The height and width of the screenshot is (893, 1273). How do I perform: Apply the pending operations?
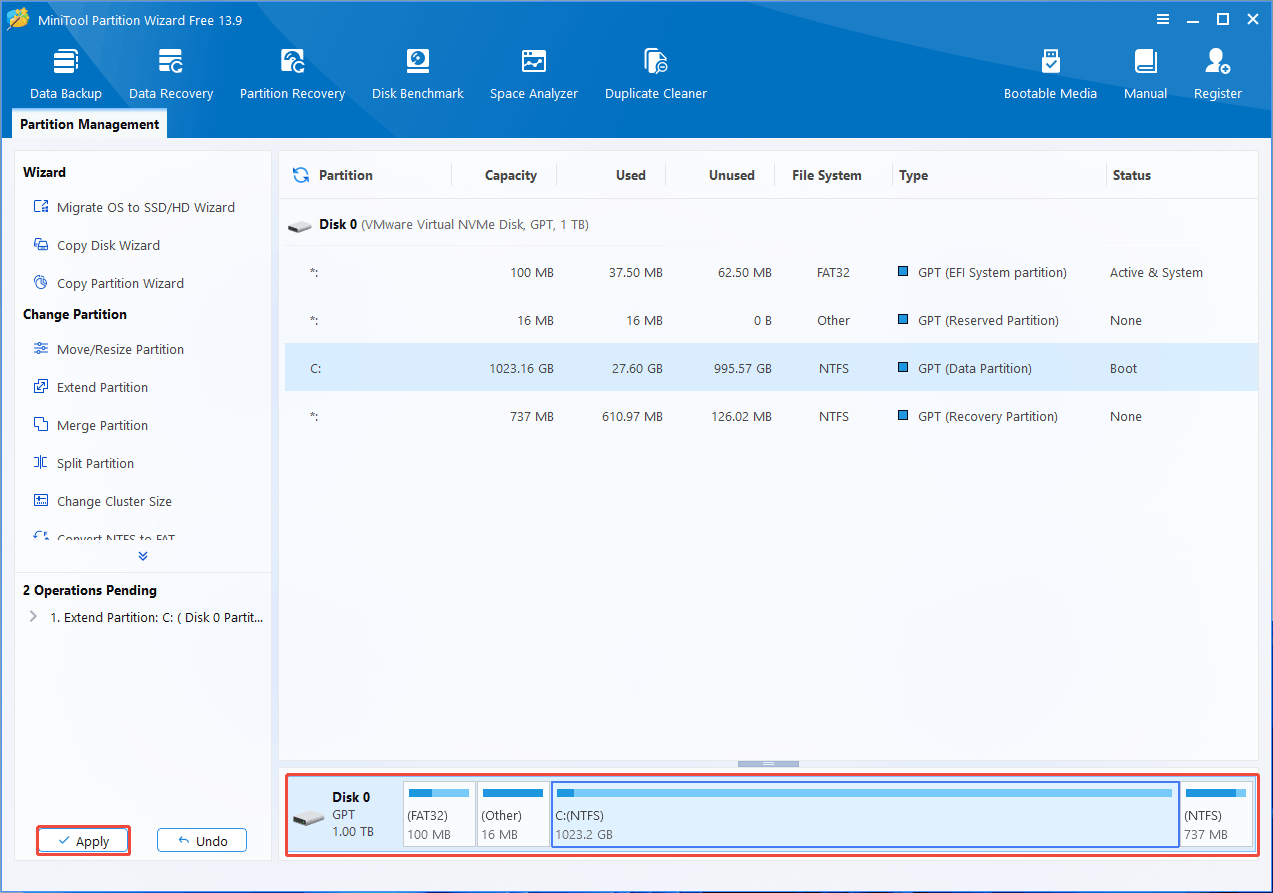coord(83,841)
